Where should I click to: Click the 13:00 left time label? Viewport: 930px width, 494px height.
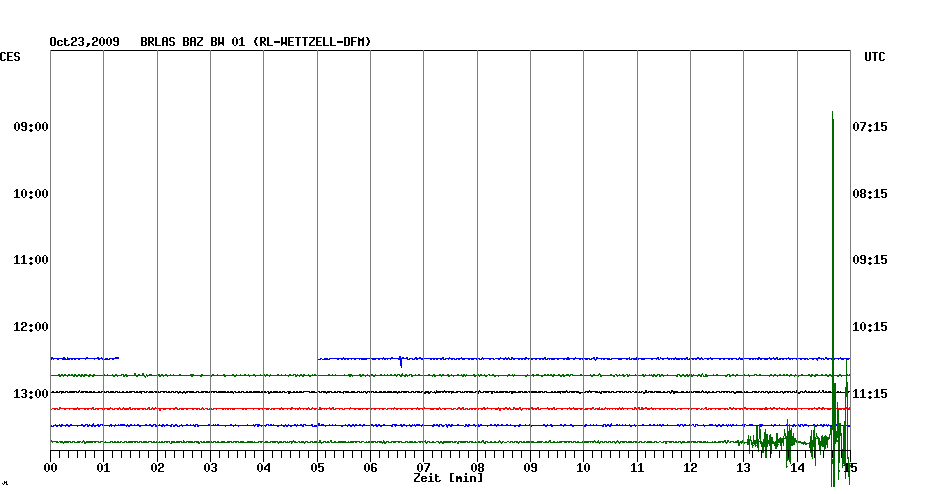[x=32, y=393]
